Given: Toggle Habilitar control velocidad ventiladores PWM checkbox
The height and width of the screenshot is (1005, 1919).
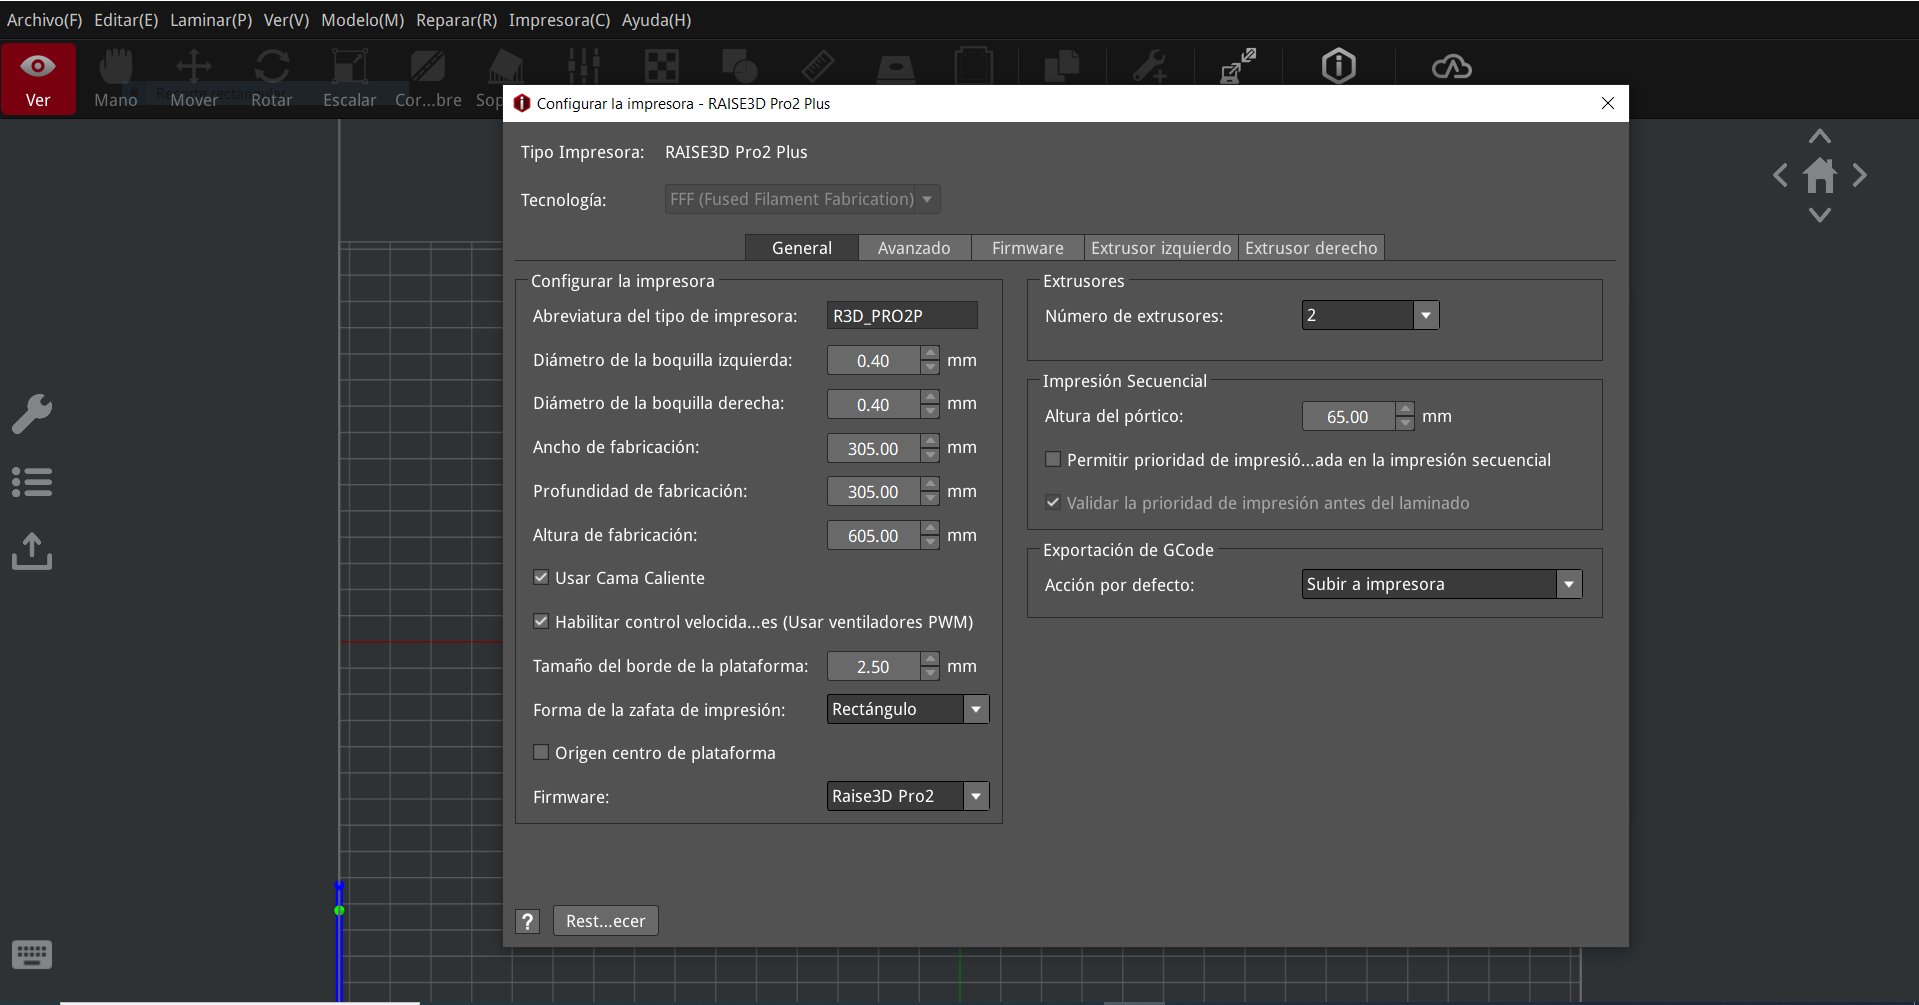Looking at the screenshot, I should coord(541,621).
